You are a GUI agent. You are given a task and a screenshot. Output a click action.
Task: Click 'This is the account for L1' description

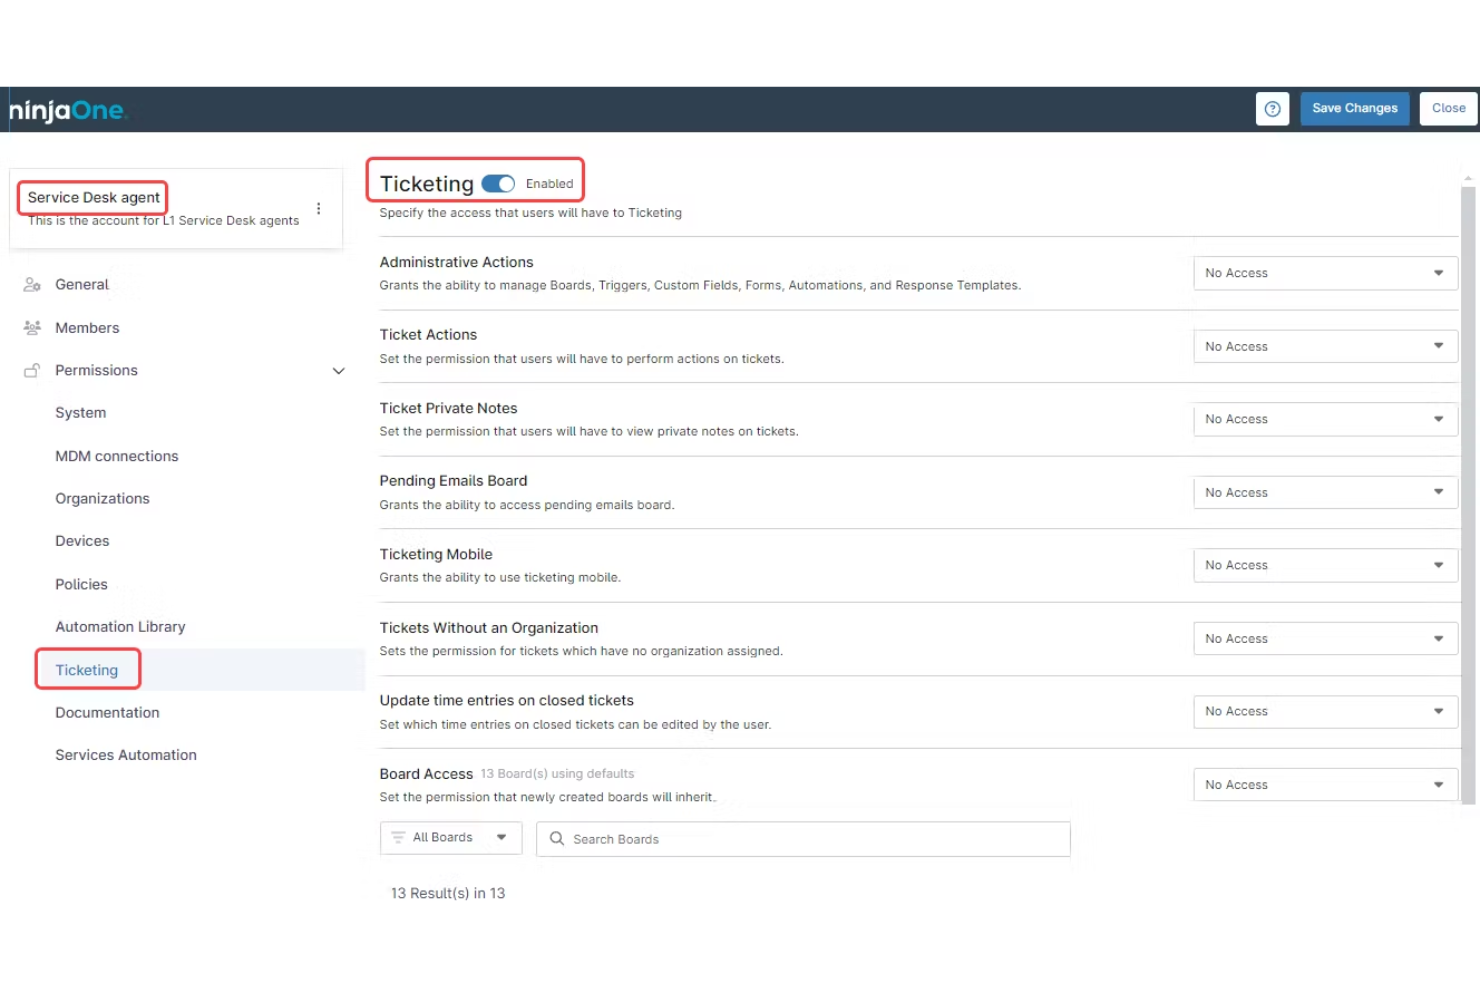pos(164,221)
